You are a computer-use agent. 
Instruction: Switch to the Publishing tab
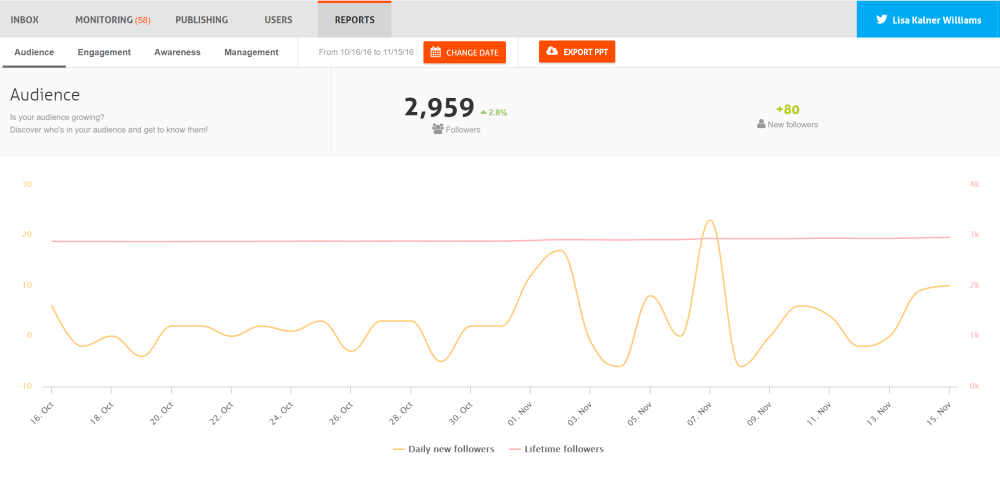[x=202, y=20]
